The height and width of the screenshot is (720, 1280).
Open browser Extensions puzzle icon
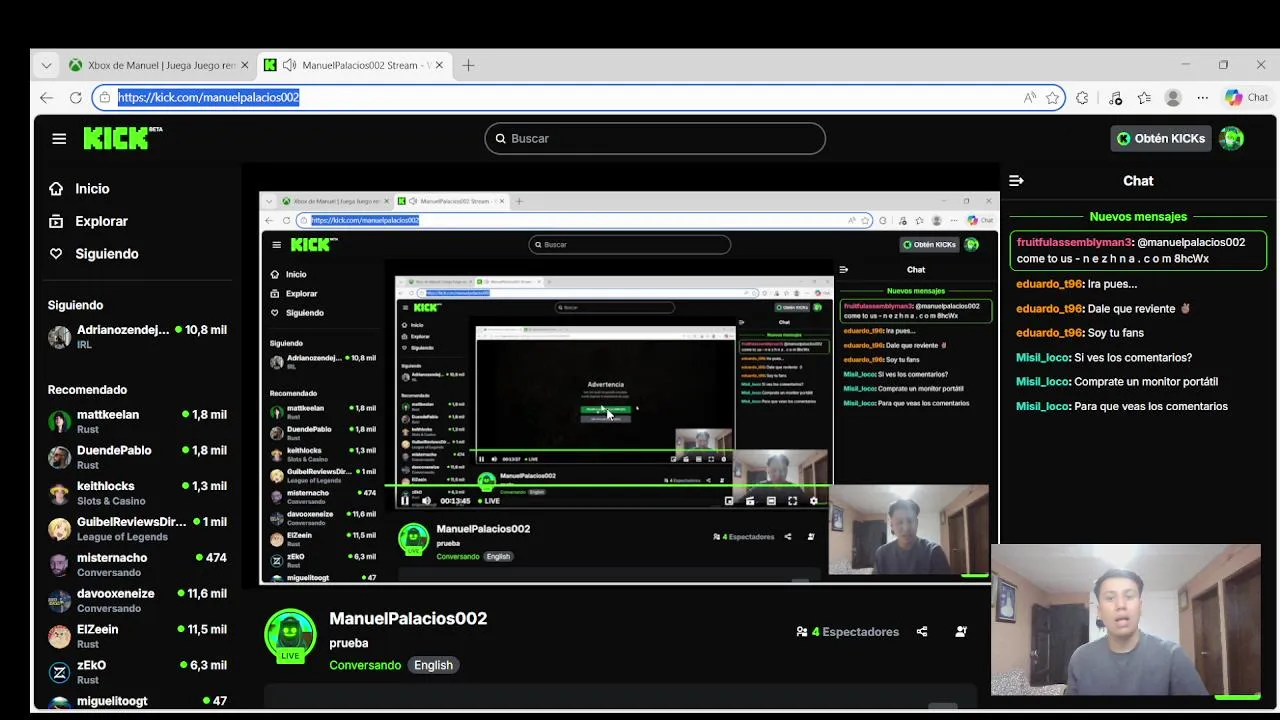[x=1082, y=97]
